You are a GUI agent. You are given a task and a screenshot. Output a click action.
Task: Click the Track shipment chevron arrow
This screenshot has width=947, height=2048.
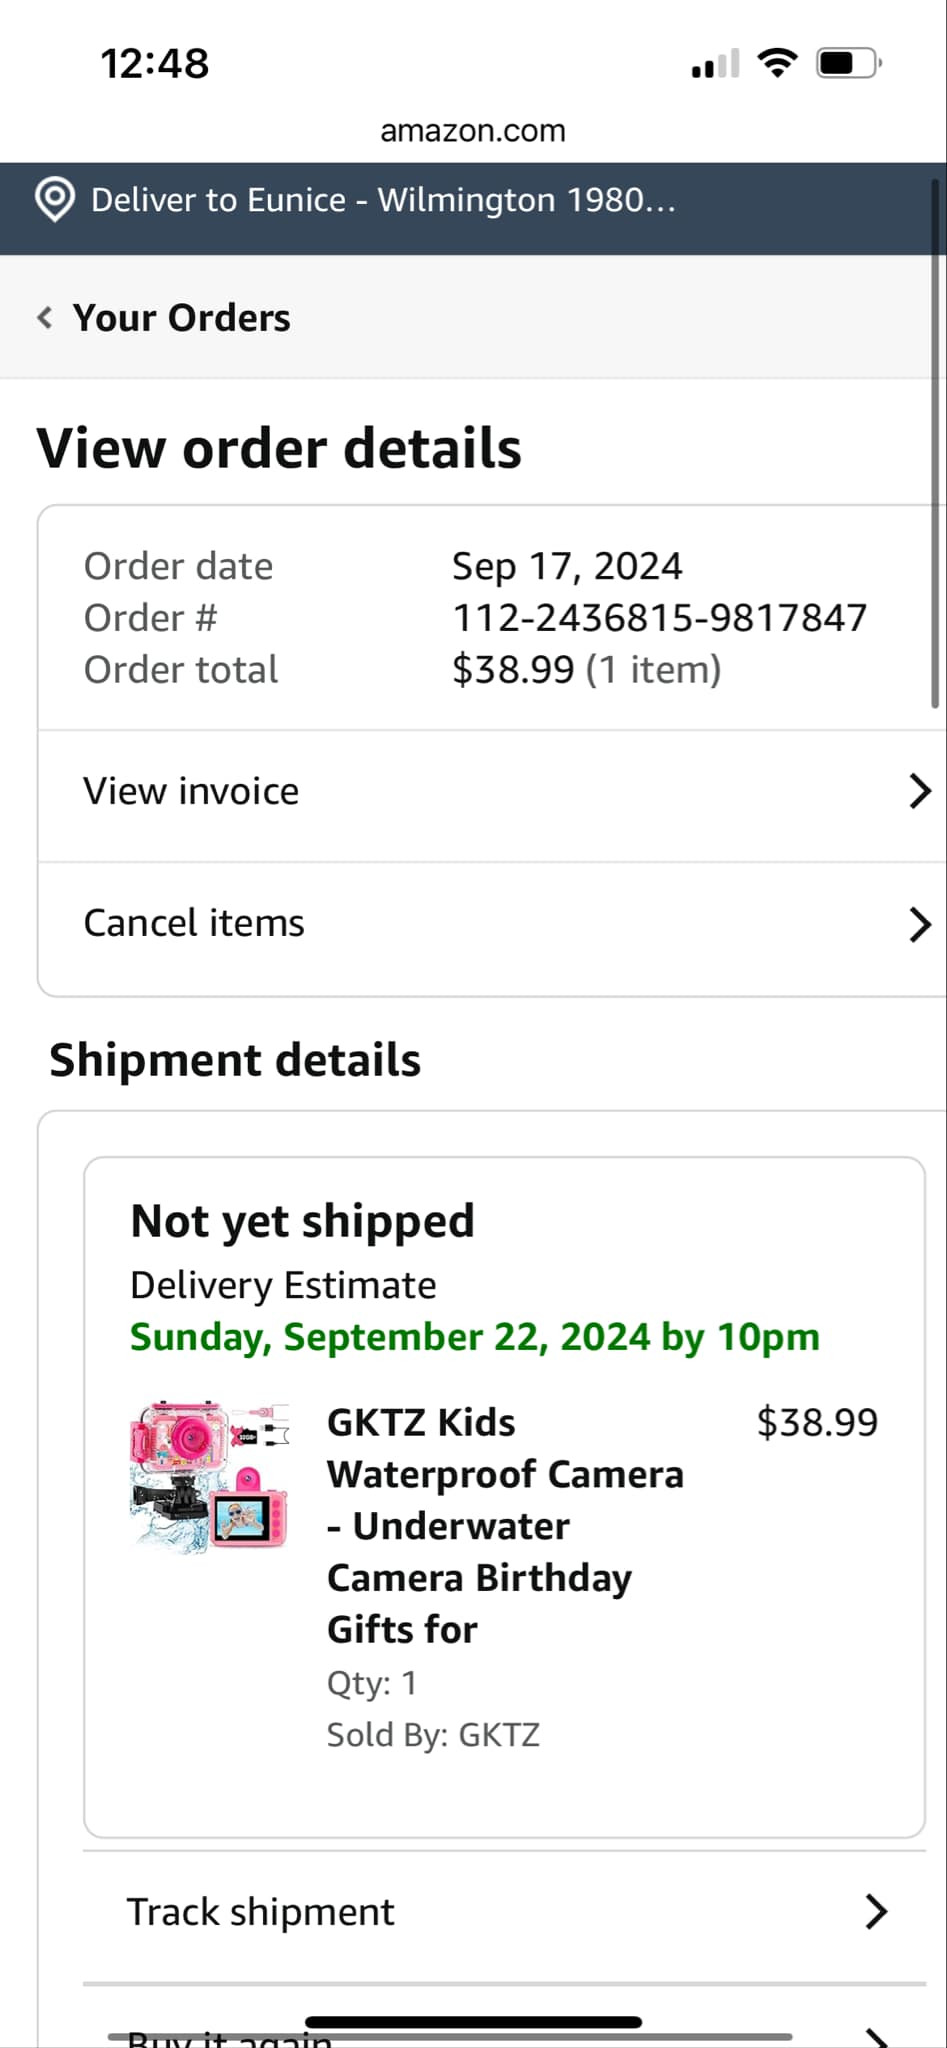tap(876, 1911)
